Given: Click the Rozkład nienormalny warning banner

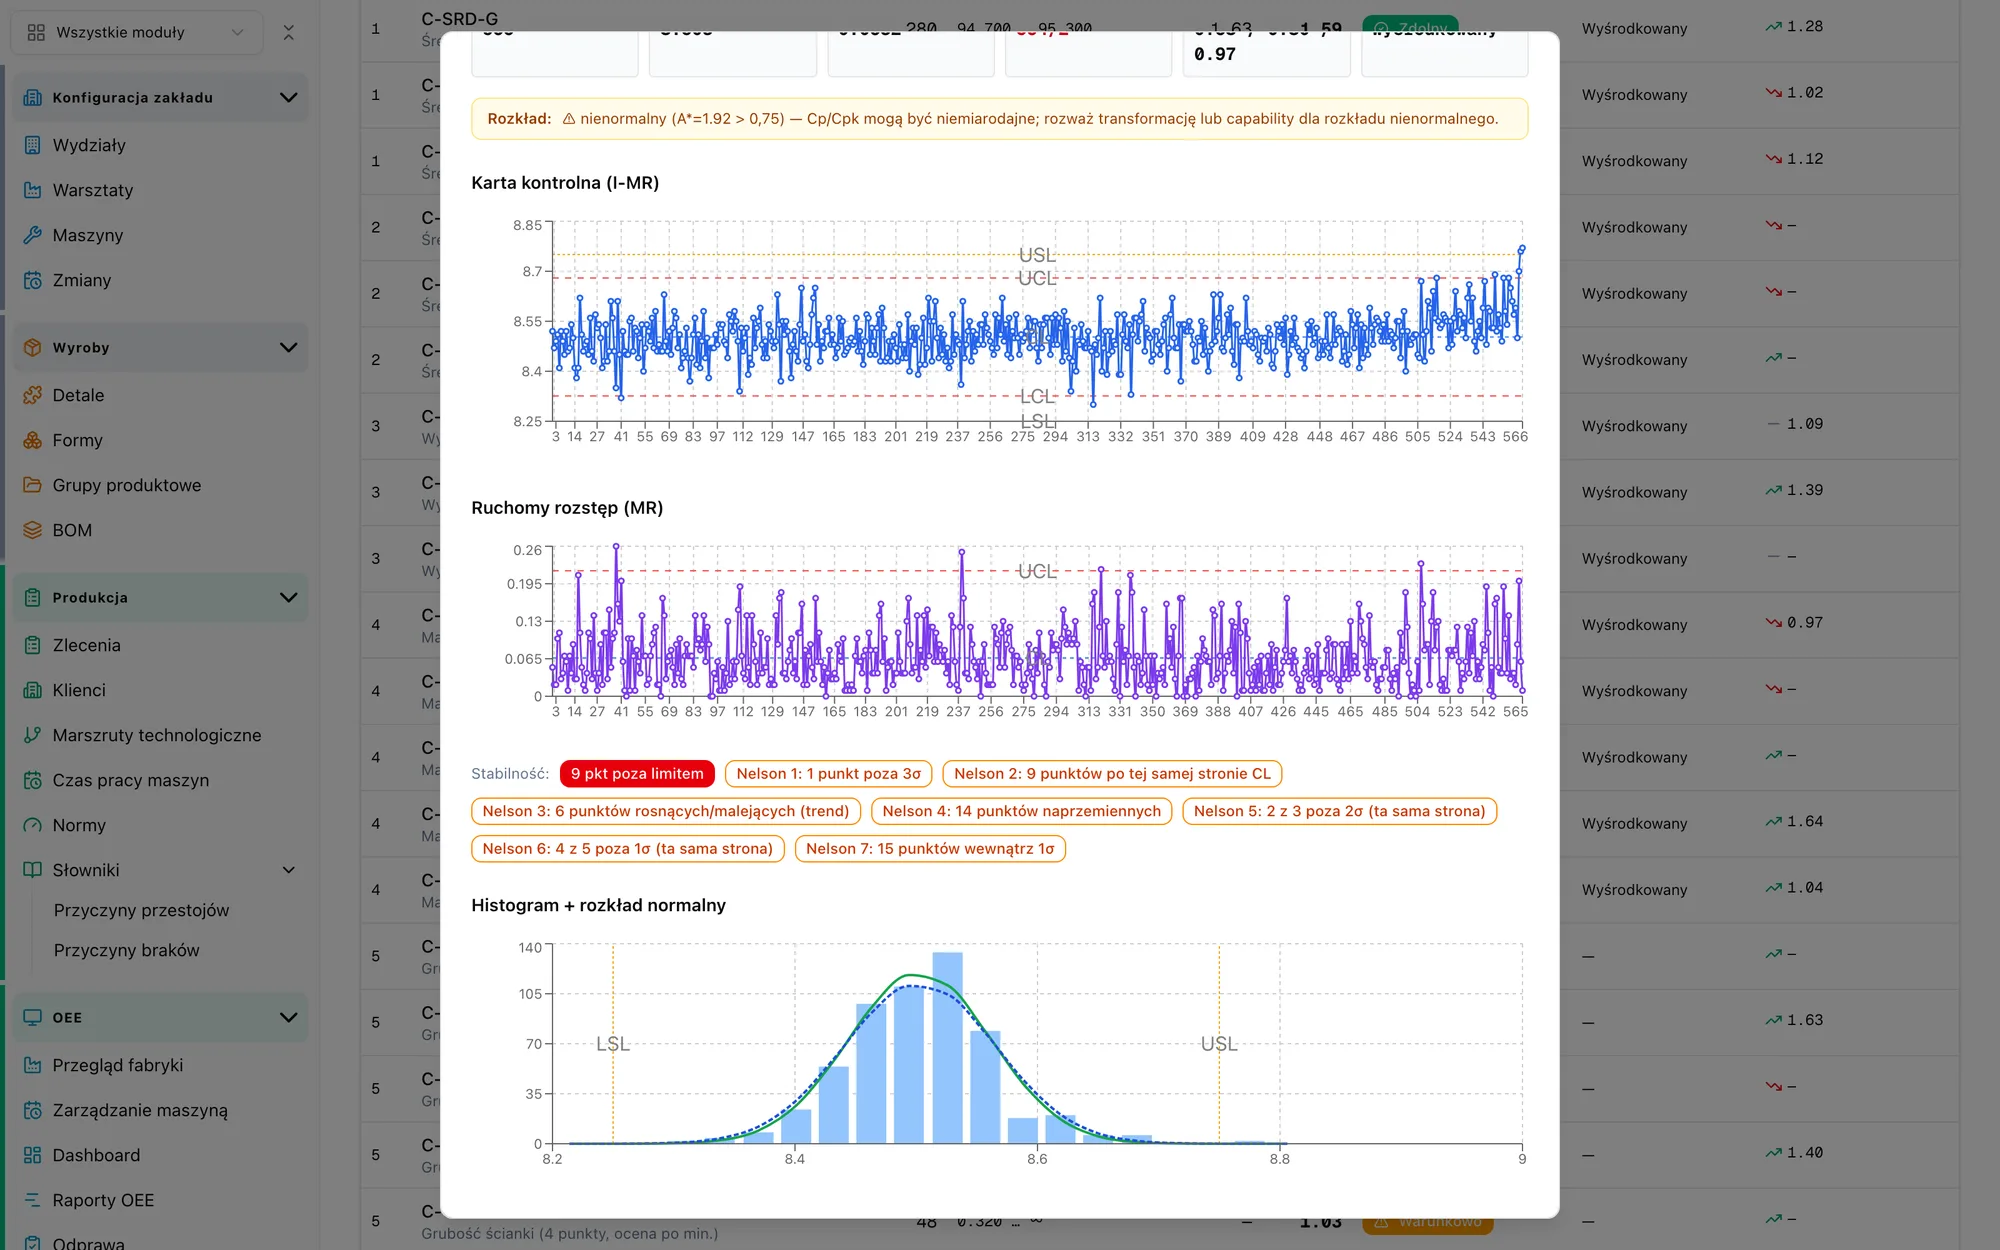Looking at the screenshot, I should (999, 118).
